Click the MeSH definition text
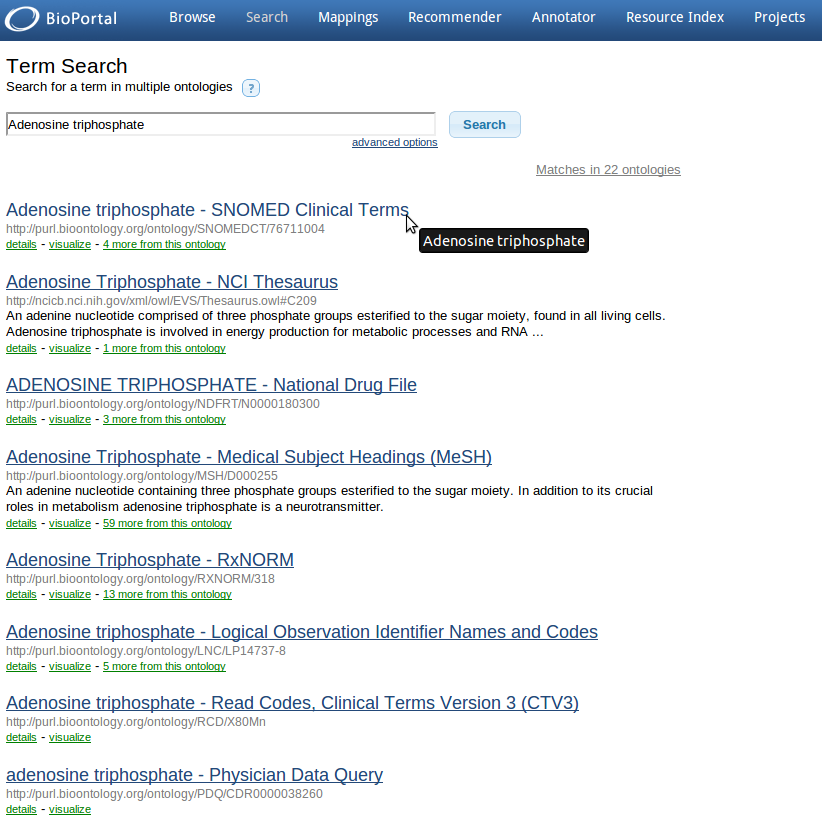This screenshot has width=822, height=824. (330, 499)
